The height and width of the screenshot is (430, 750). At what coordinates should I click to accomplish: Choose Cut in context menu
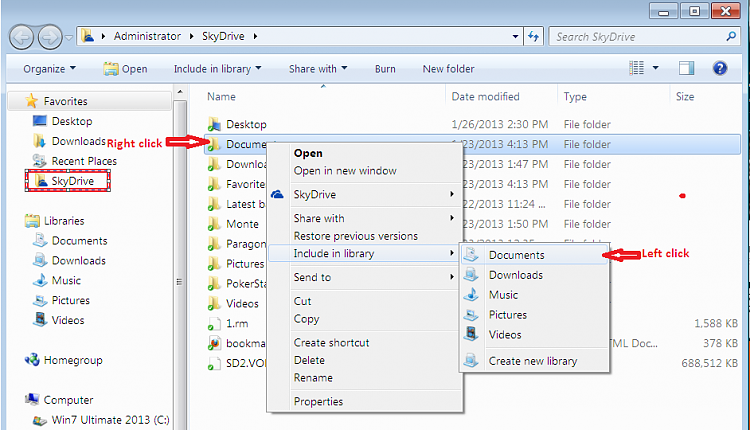pyautogui.click(x=302, y=301)
